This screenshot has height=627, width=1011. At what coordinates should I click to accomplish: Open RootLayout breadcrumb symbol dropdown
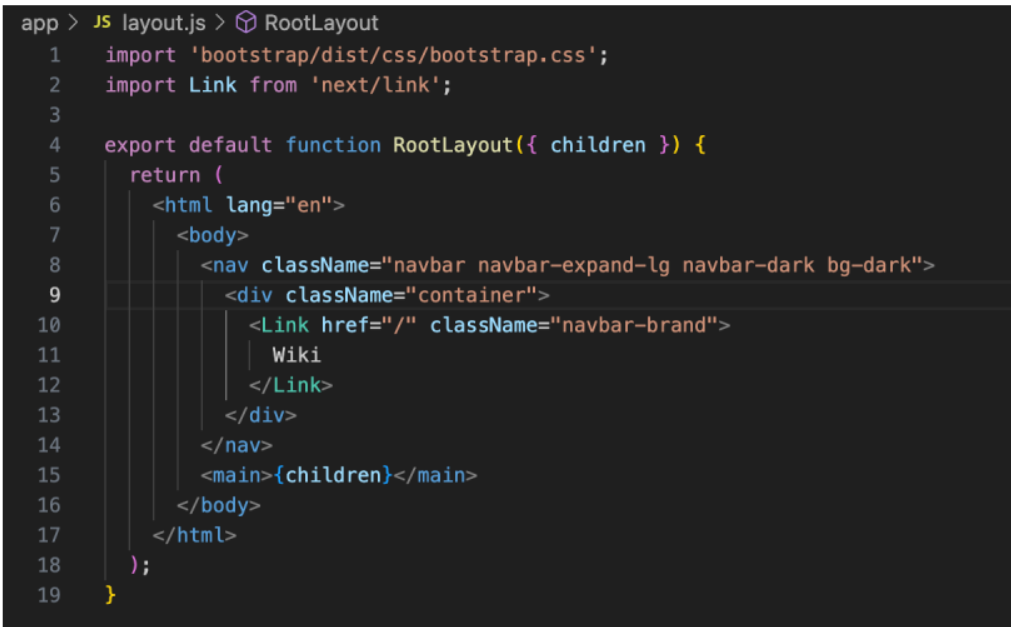click(x=321, y=23)
